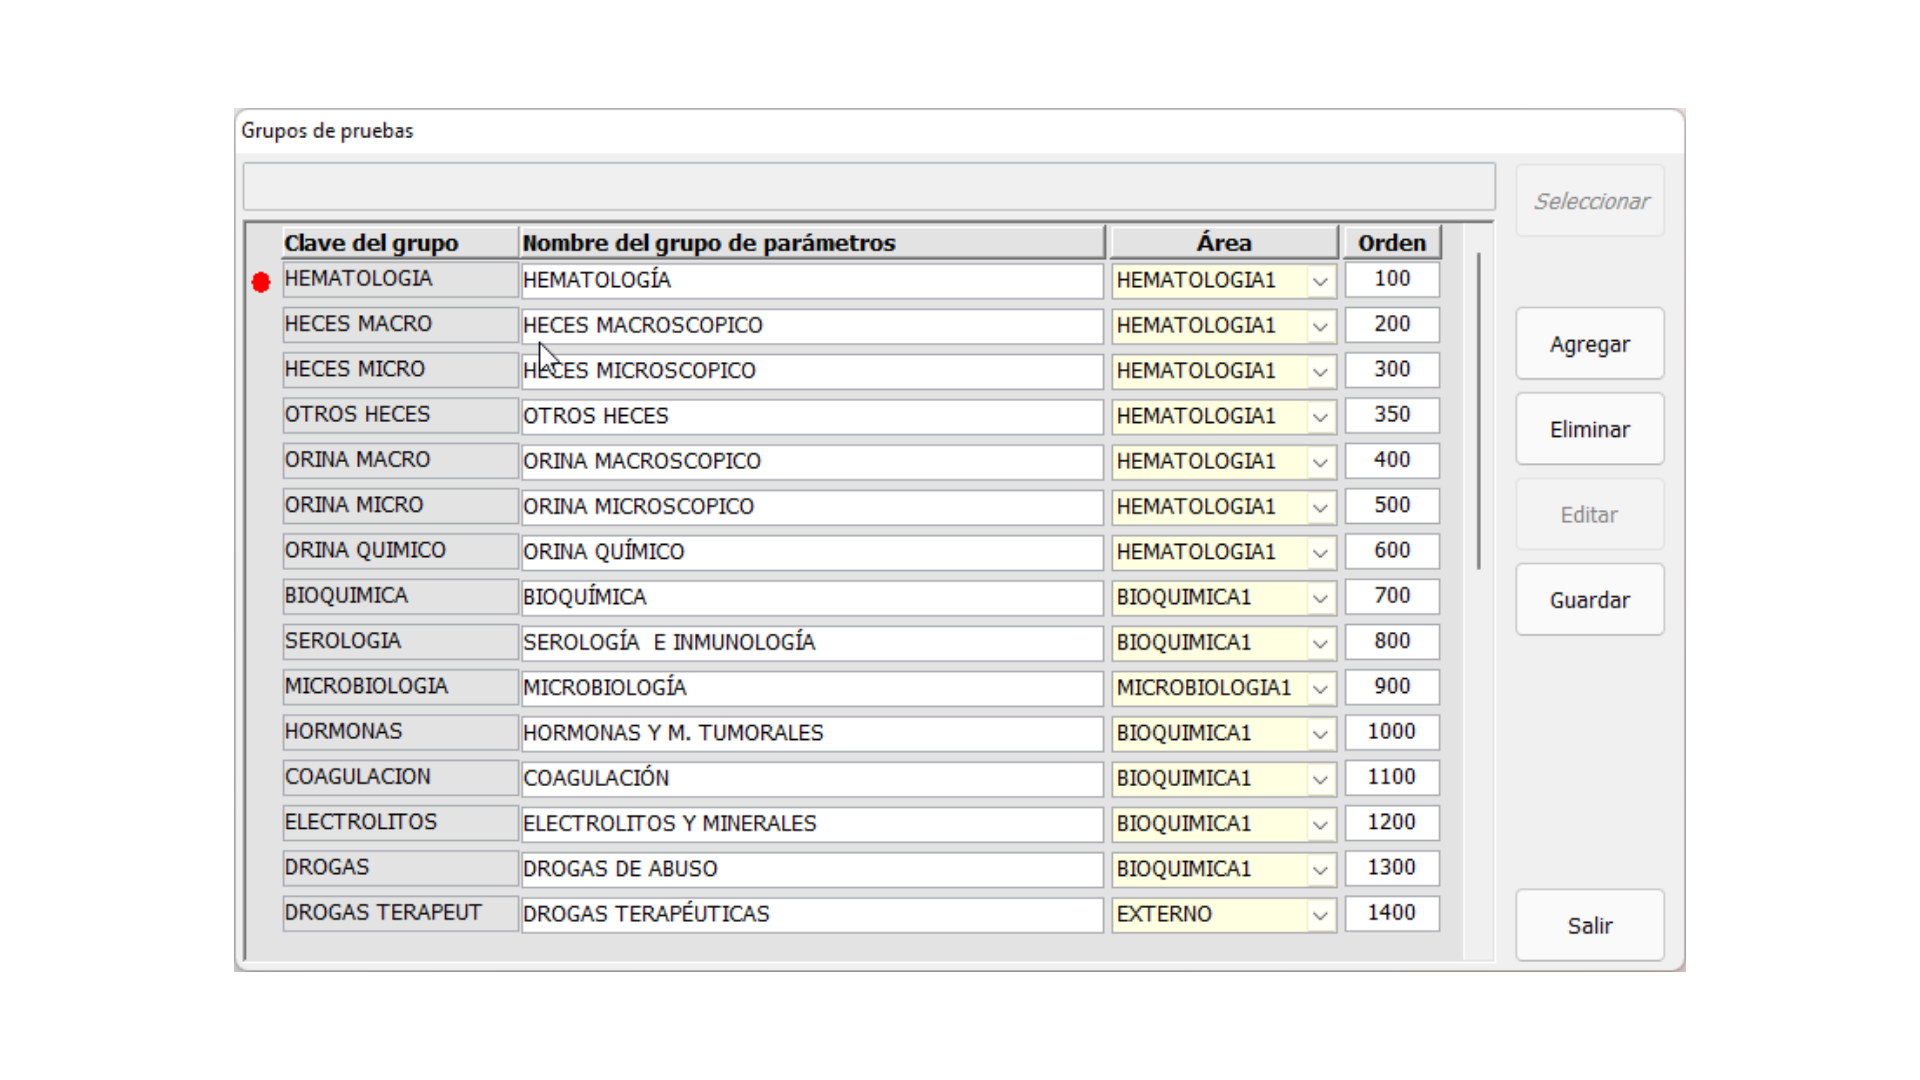1920x1080 pixels.
Task: Click the empty search field at the top
Action: [x=868, y=187]
